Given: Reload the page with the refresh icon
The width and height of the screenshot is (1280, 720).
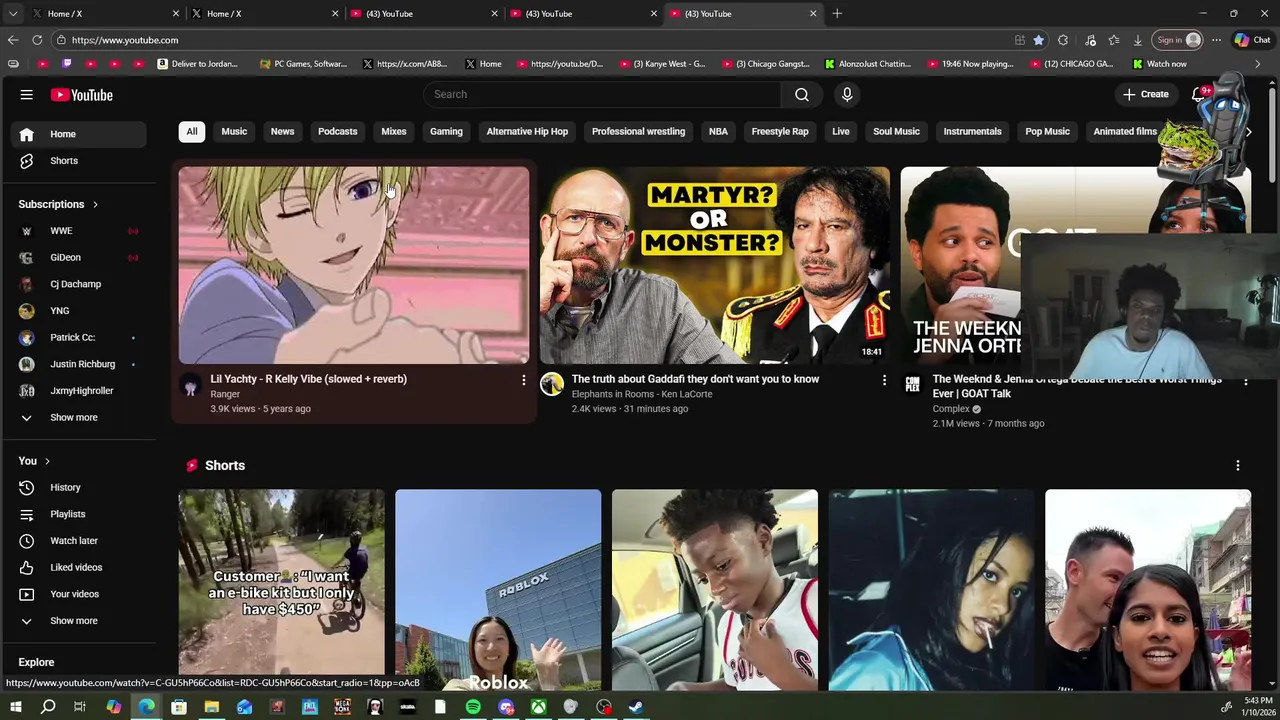Looking at the screenshot, I should point(37,40).
